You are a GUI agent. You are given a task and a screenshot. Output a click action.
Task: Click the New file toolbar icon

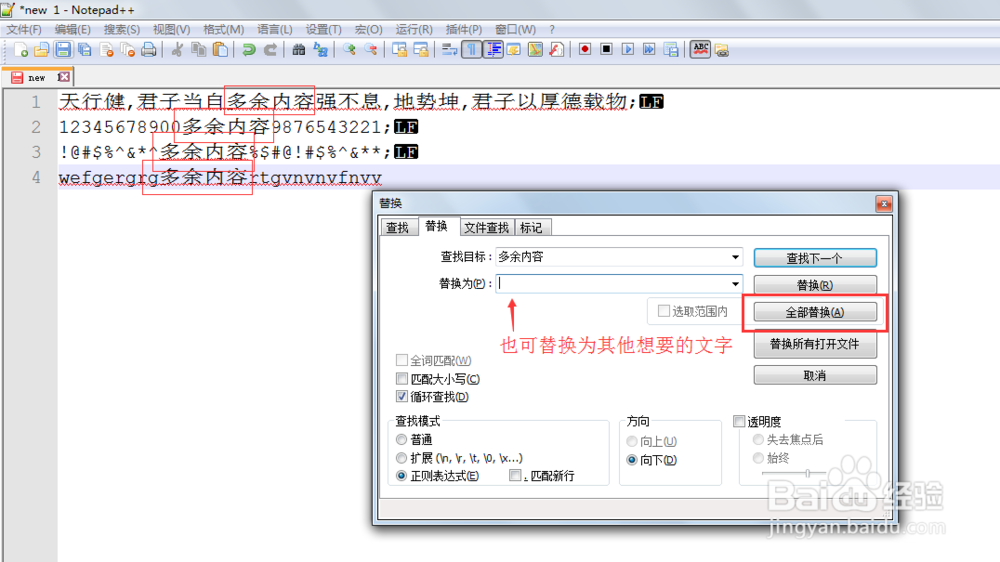(x=20, y=50)
